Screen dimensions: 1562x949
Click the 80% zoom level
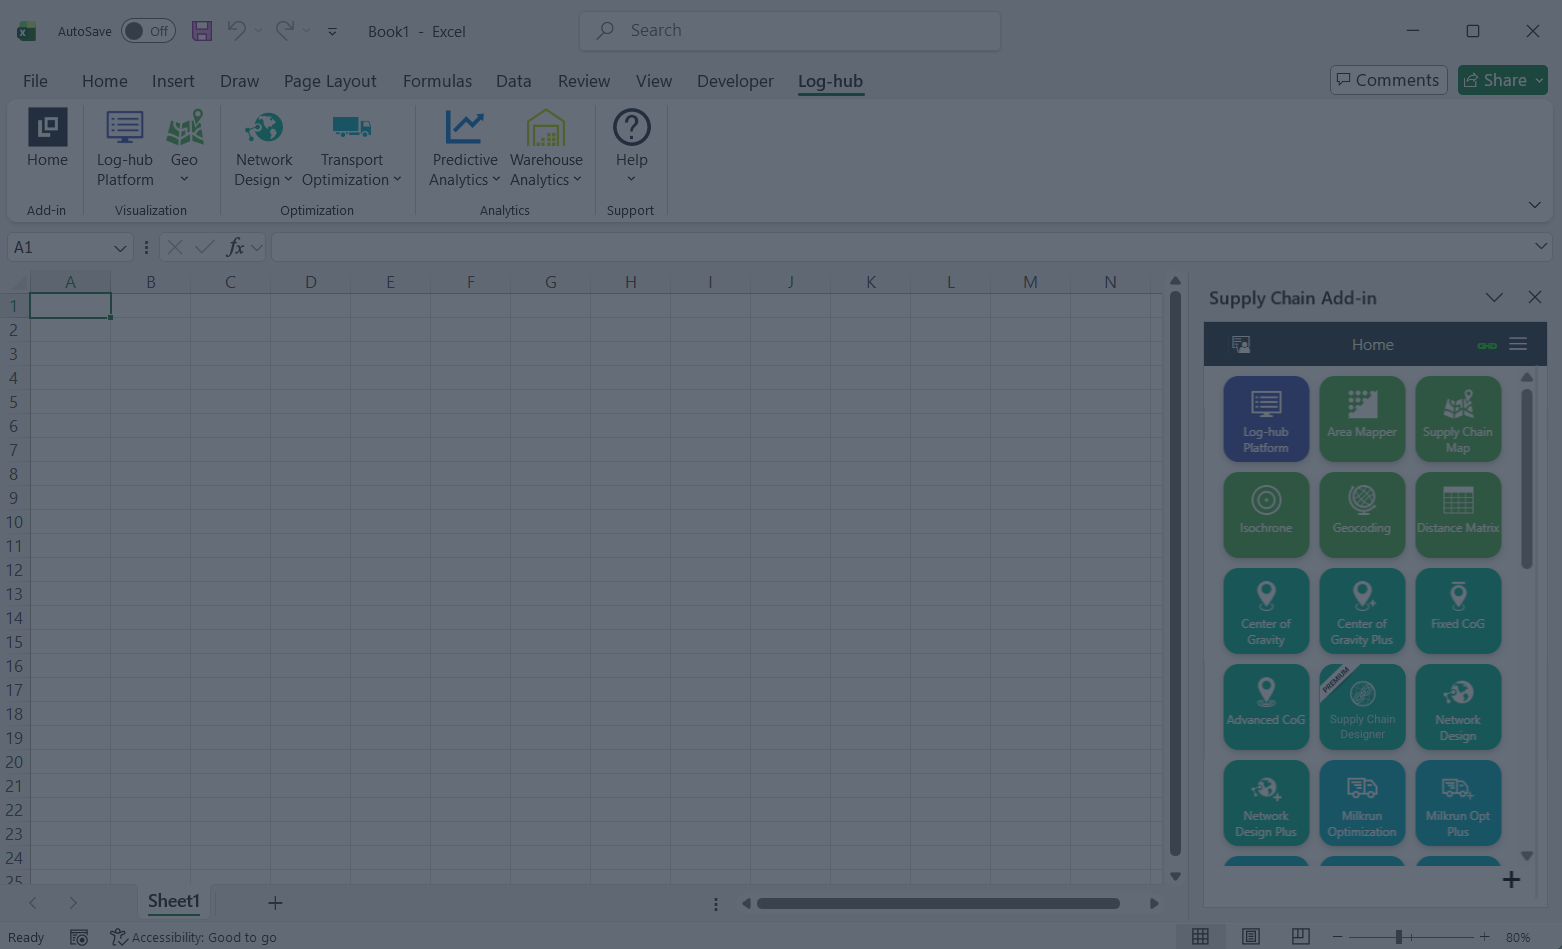point(1518,937)
